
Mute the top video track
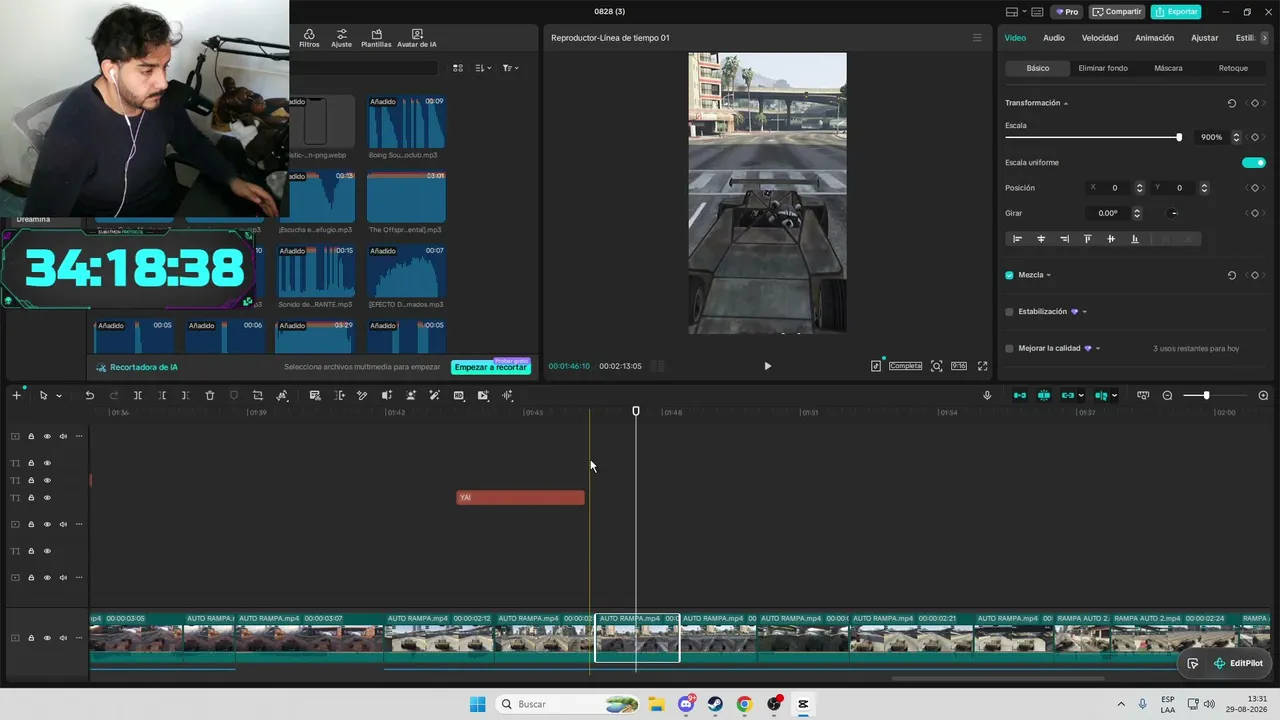pos(63,436)
